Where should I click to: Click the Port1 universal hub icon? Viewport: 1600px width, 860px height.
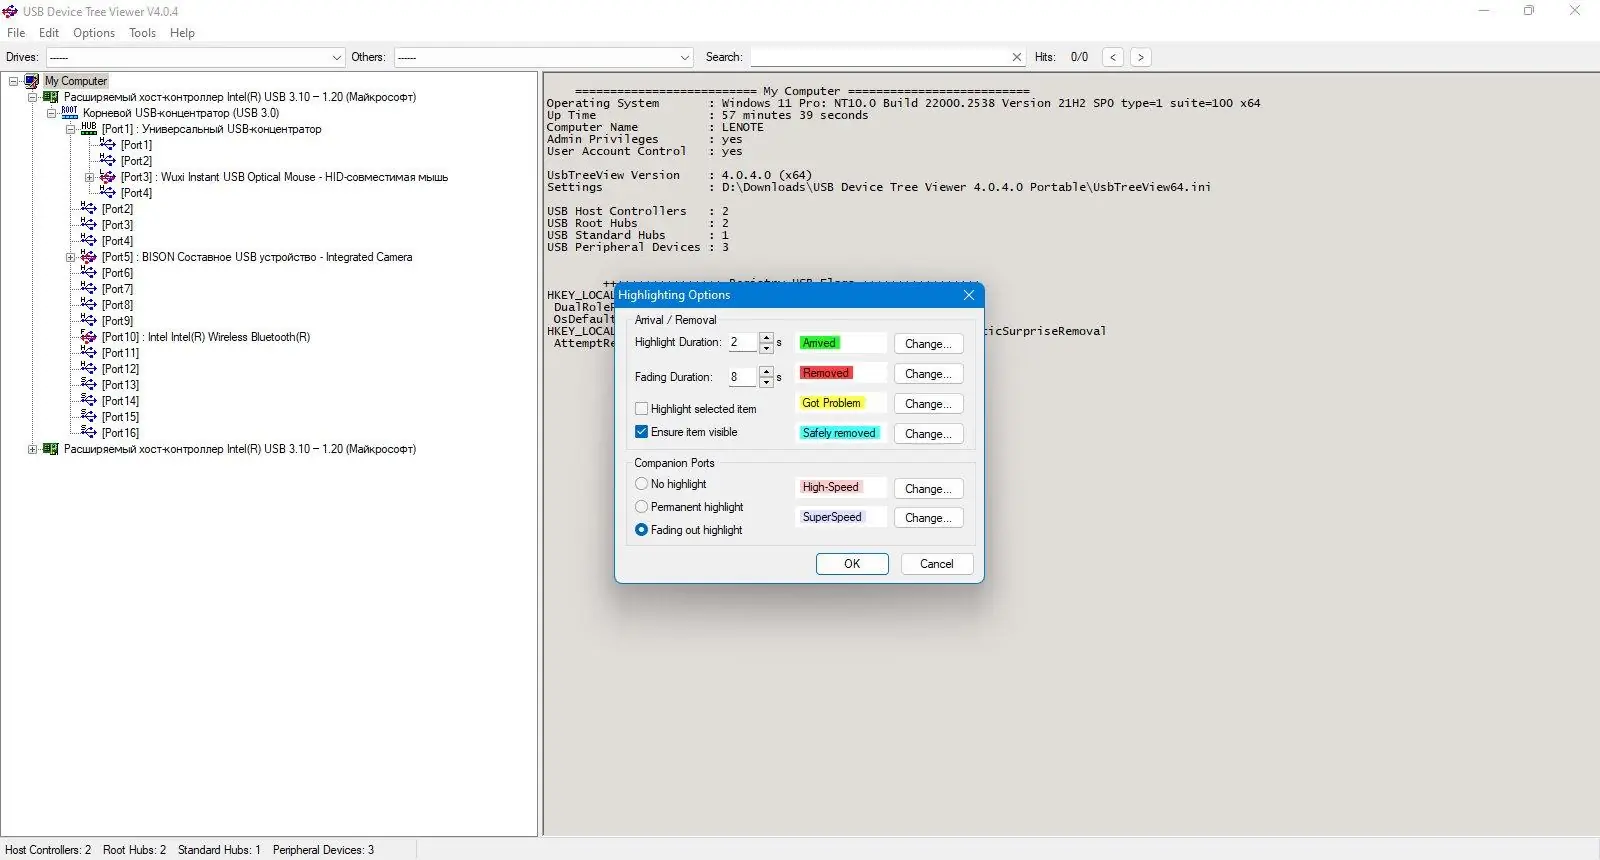(x=89, y=129)
